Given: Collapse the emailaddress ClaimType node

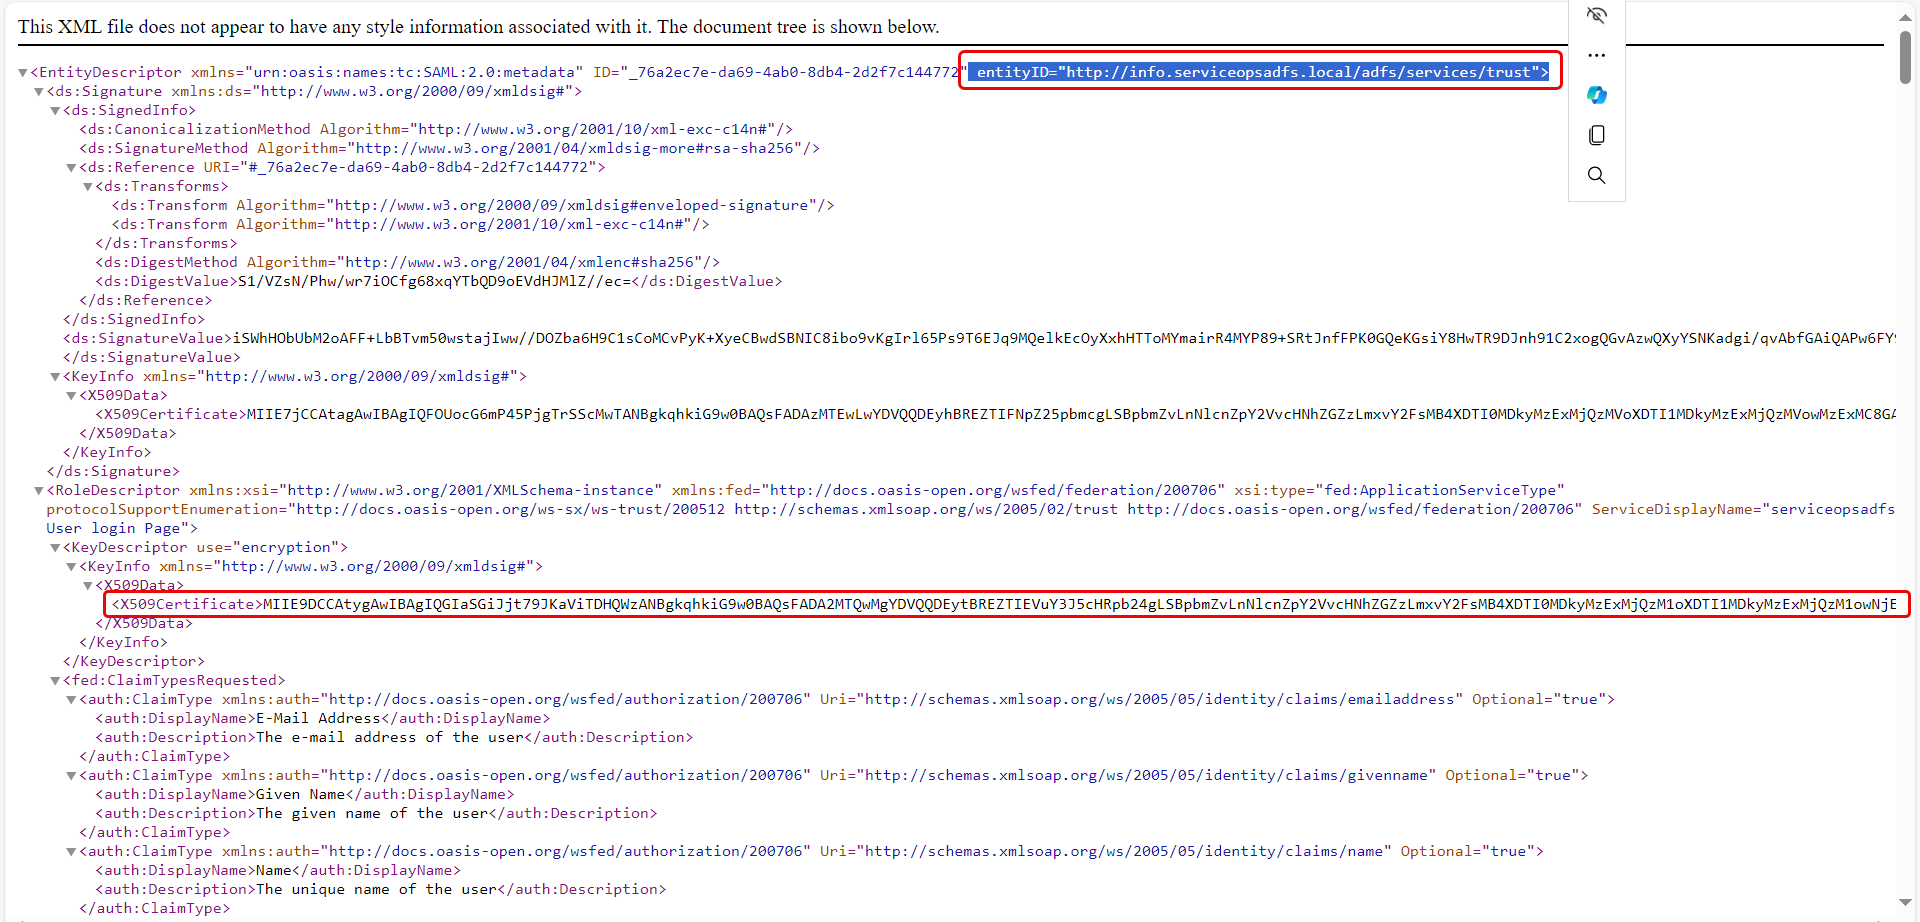Looking at the screenshot, I should (70, 699).
